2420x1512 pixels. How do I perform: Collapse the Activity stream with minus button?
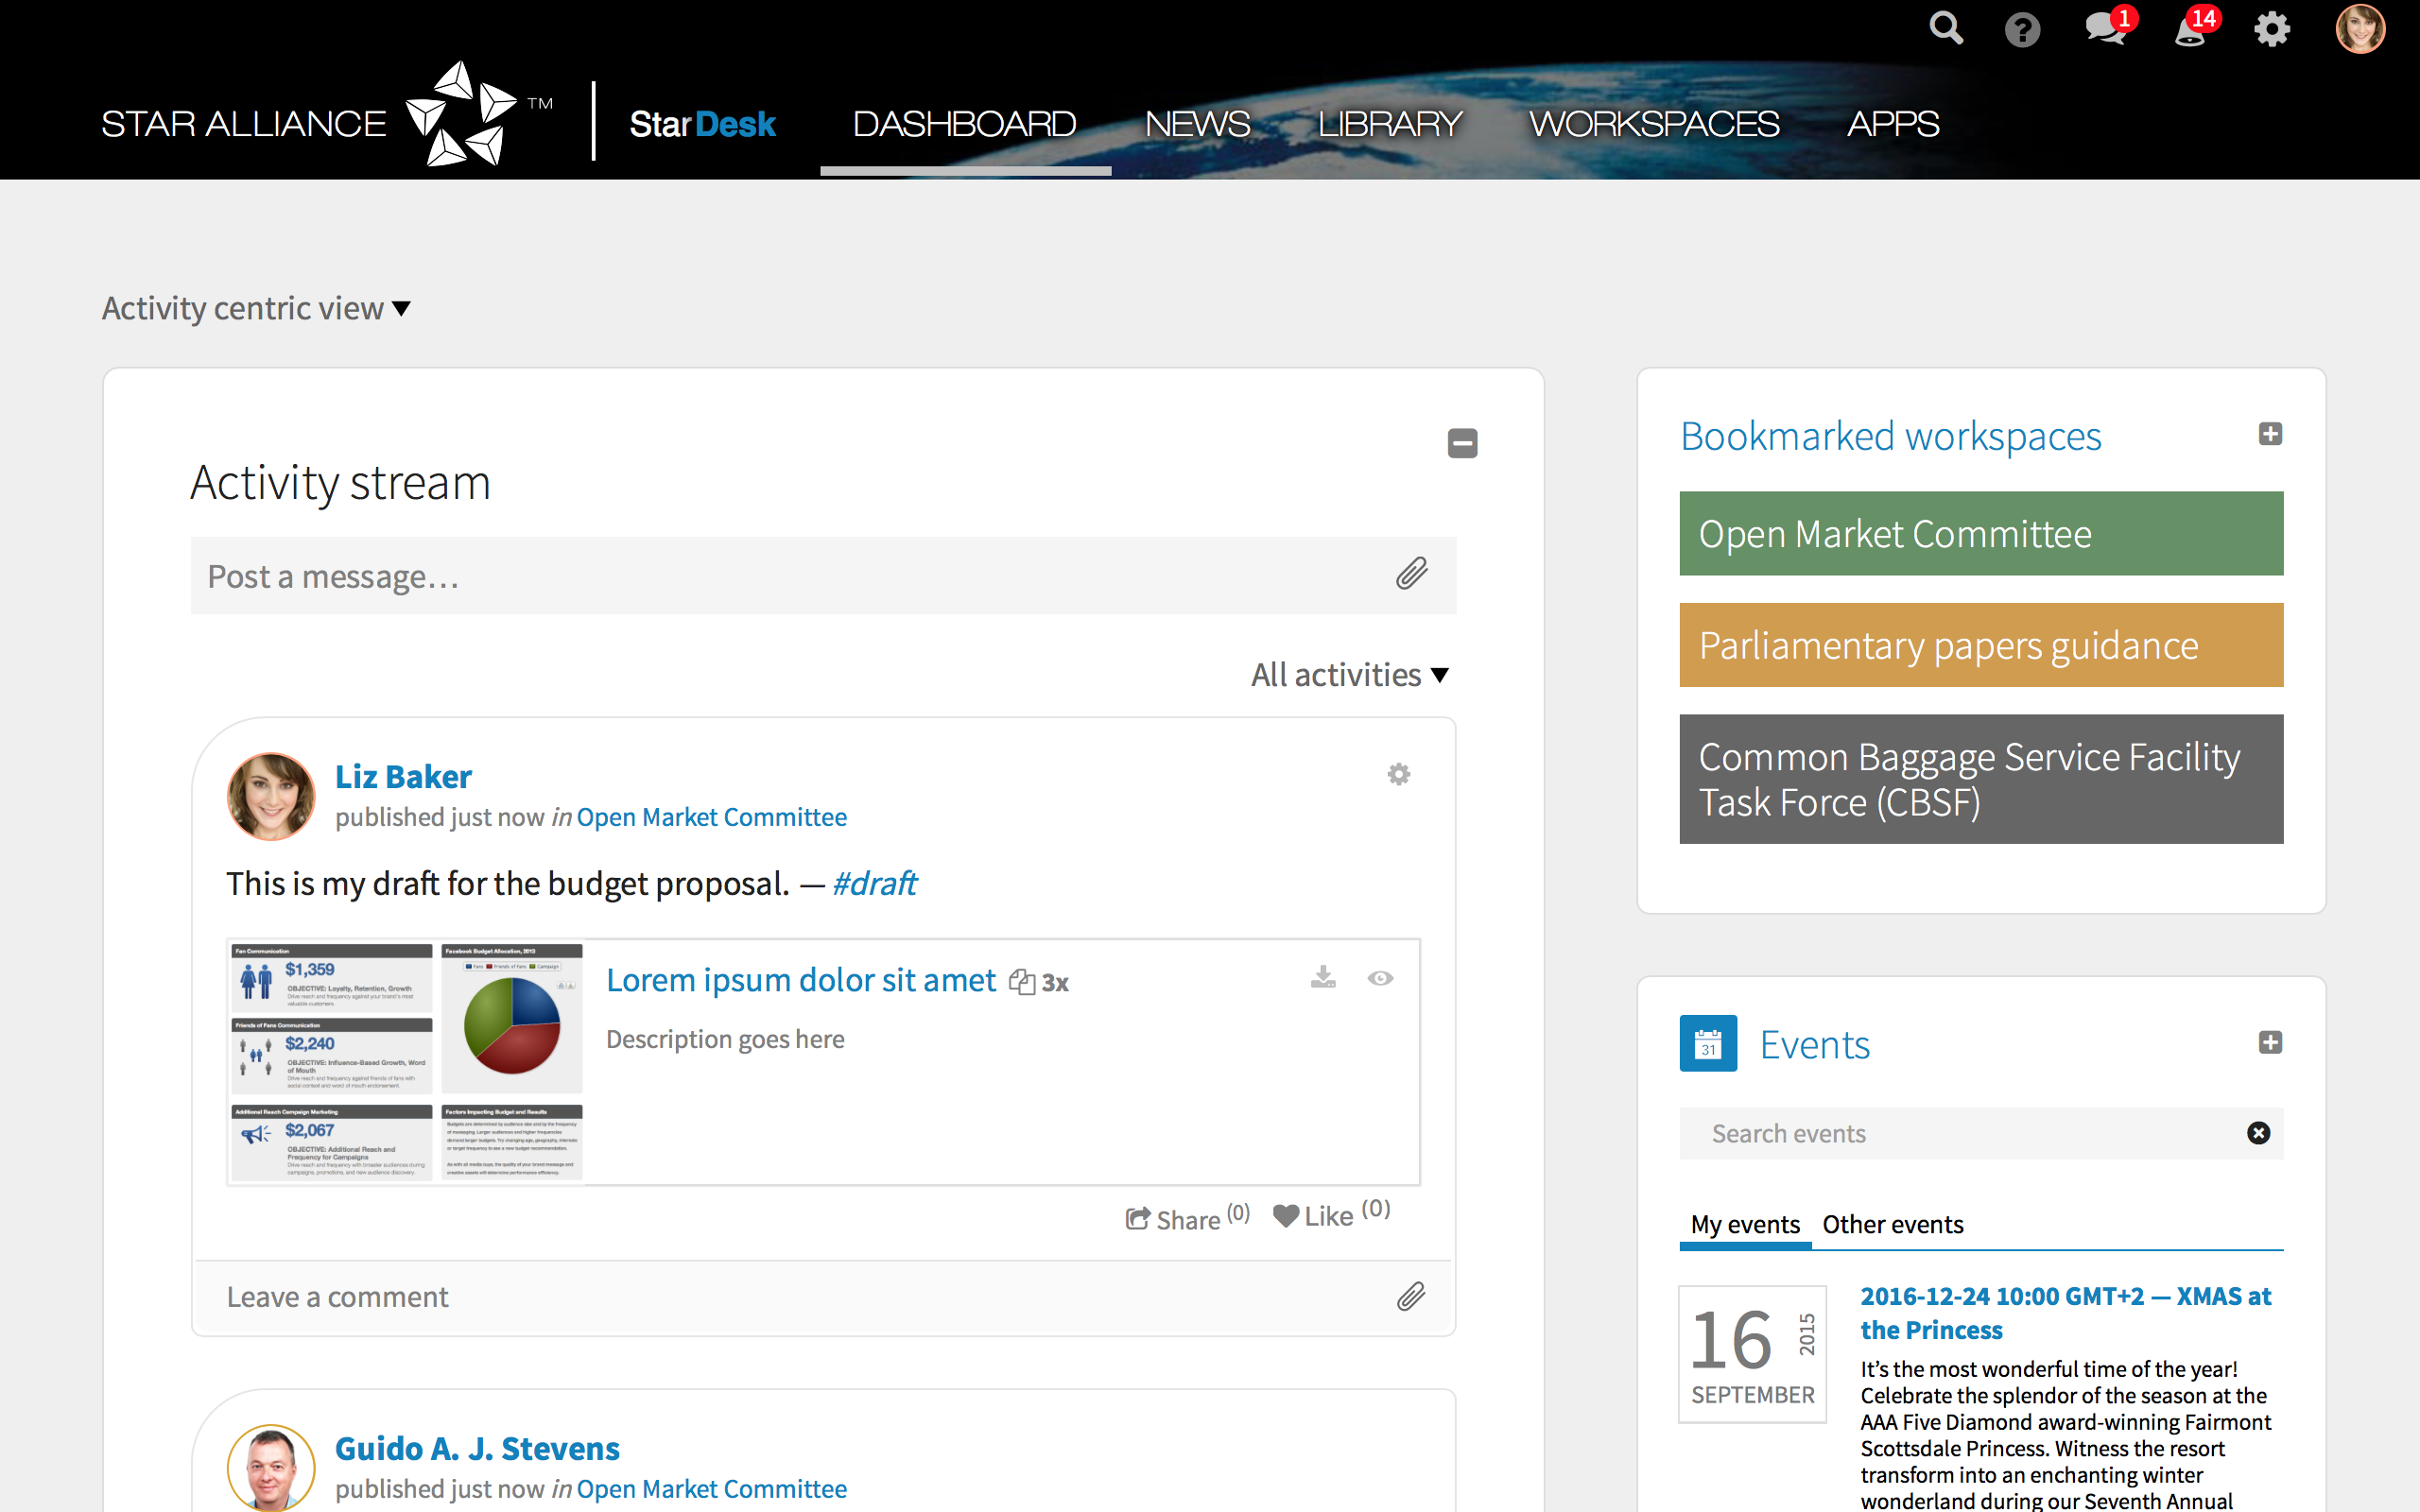pyautogui.click(x=1462, y=443)
